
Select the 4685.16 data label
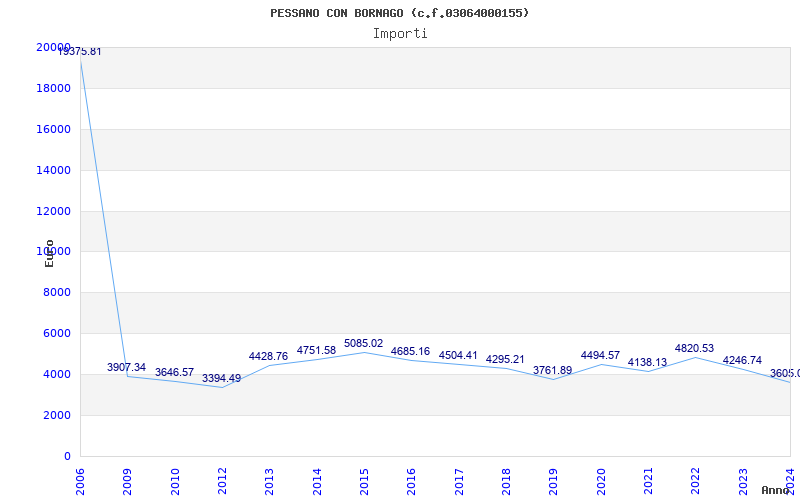pyautogui.click(x=411, y=352)
